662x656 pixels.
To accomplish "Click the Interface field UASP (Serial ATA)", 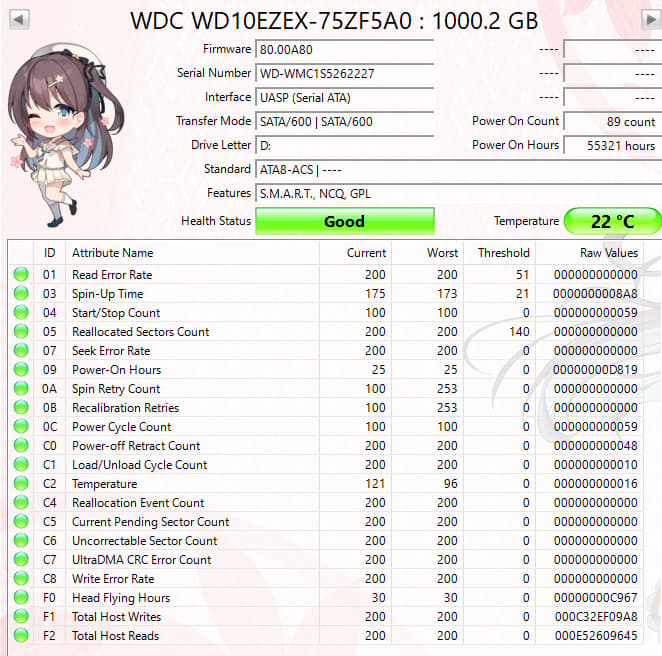I will coord(345,98).
